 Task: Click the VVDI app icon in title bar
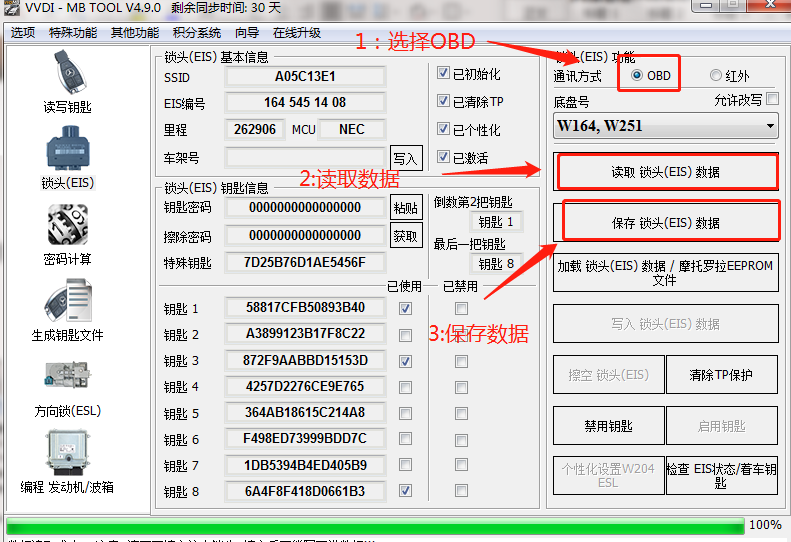coord(10,9)
